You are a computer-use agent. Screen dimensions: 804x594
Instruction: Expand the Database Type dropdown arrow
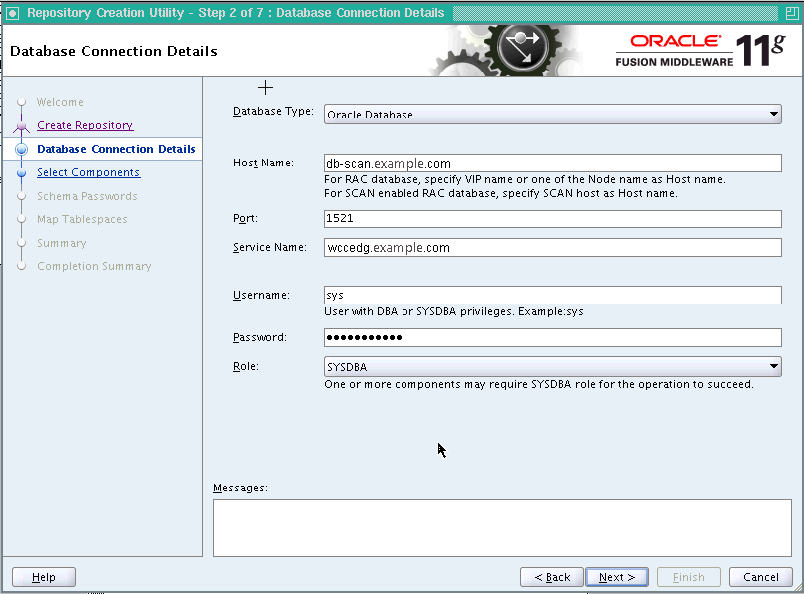point(773,114)
